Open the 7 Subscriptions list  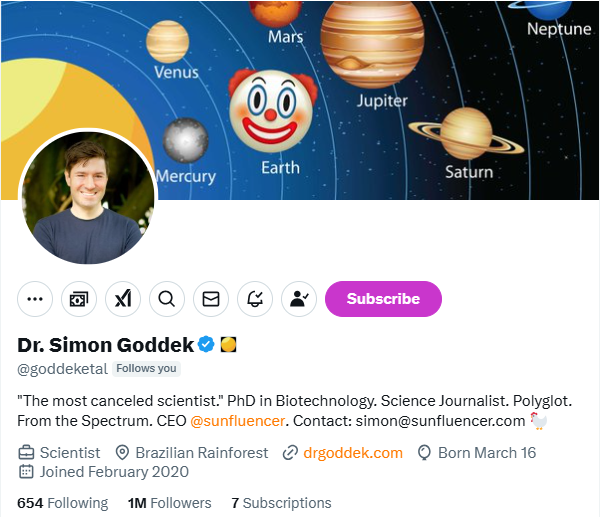[281, 503]
